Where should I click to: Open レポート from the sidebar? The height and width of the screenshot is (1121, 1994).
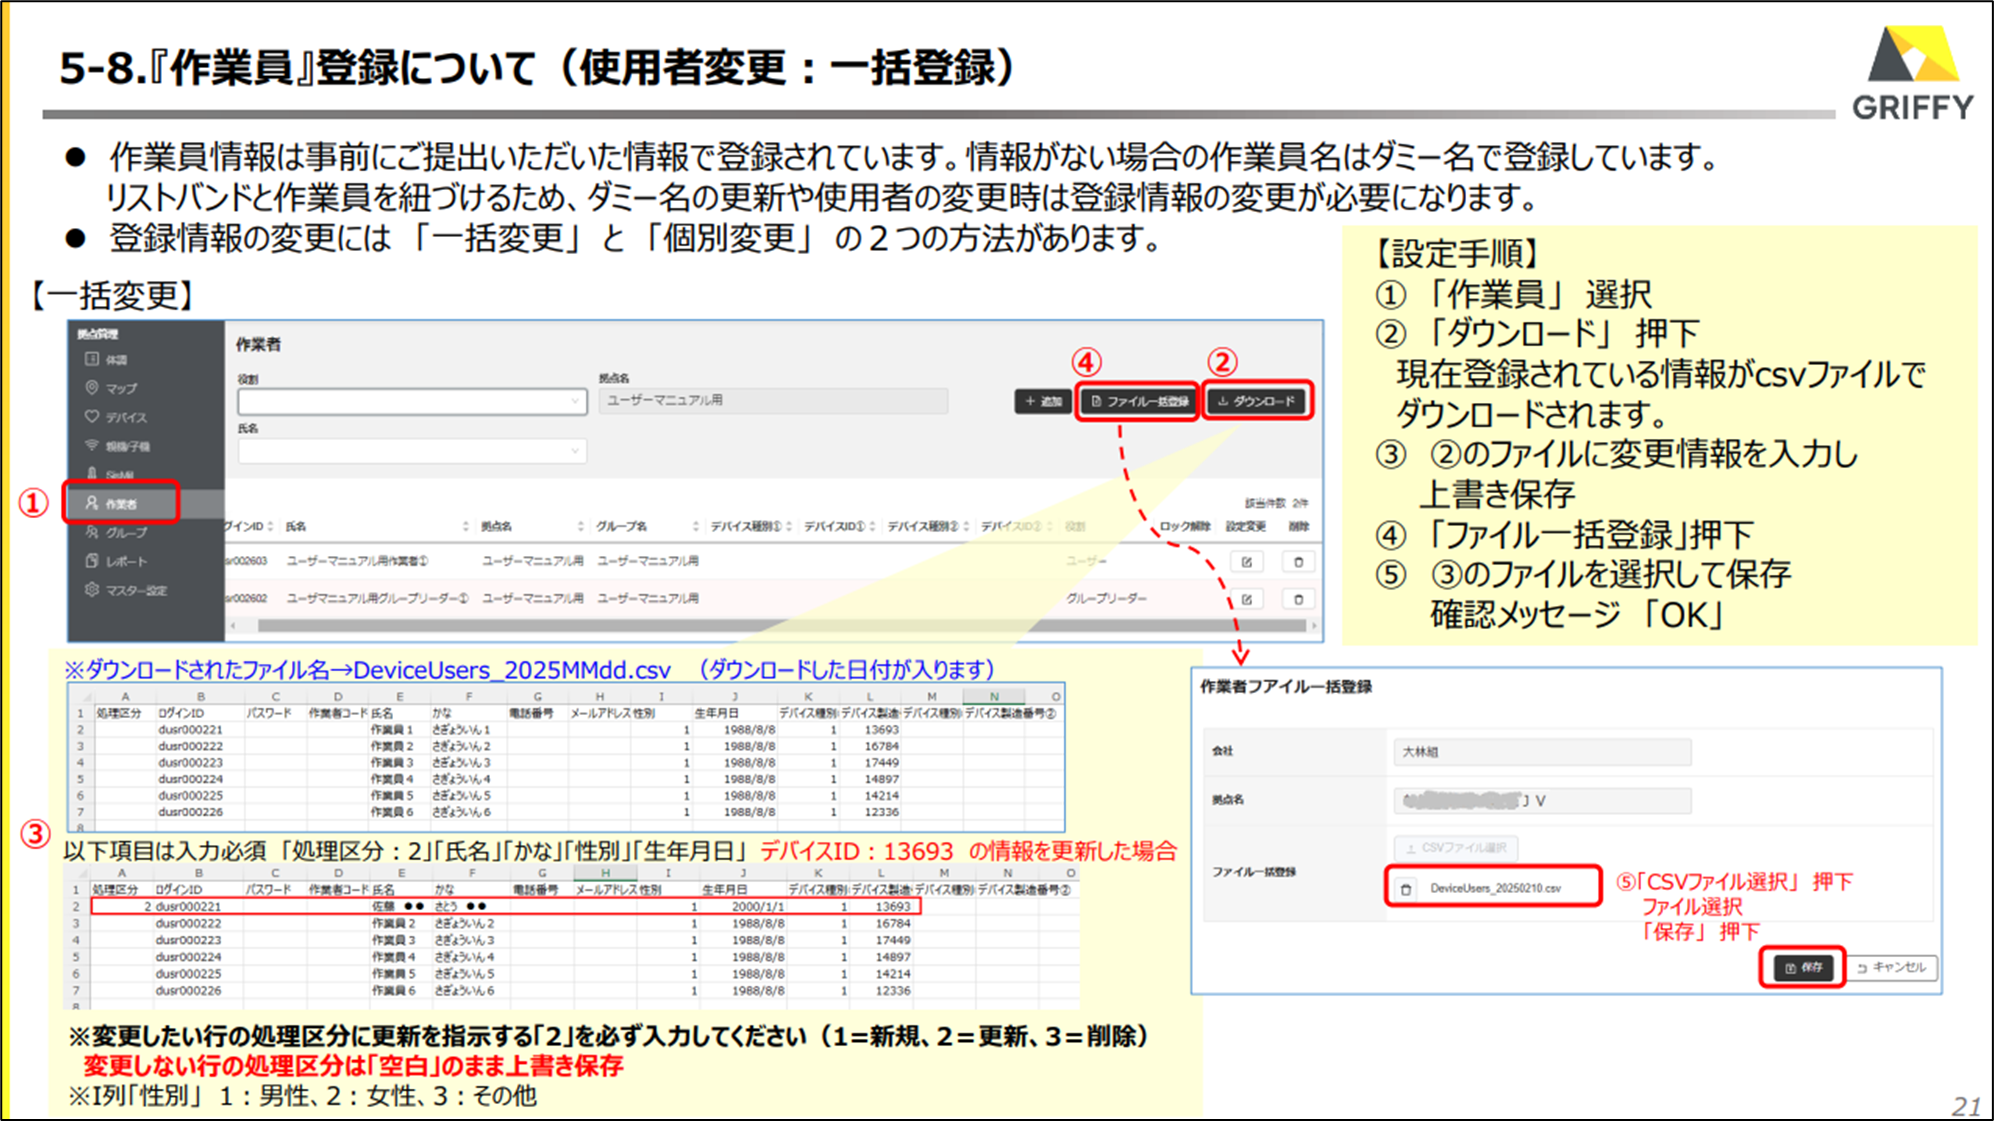125,561
